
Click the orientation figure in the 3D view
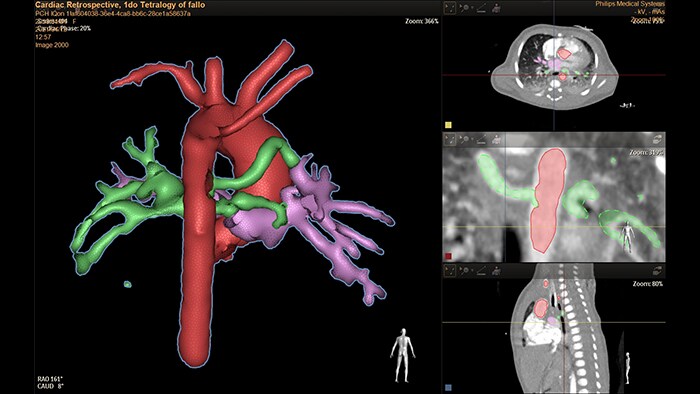click(x=403, y=356)
